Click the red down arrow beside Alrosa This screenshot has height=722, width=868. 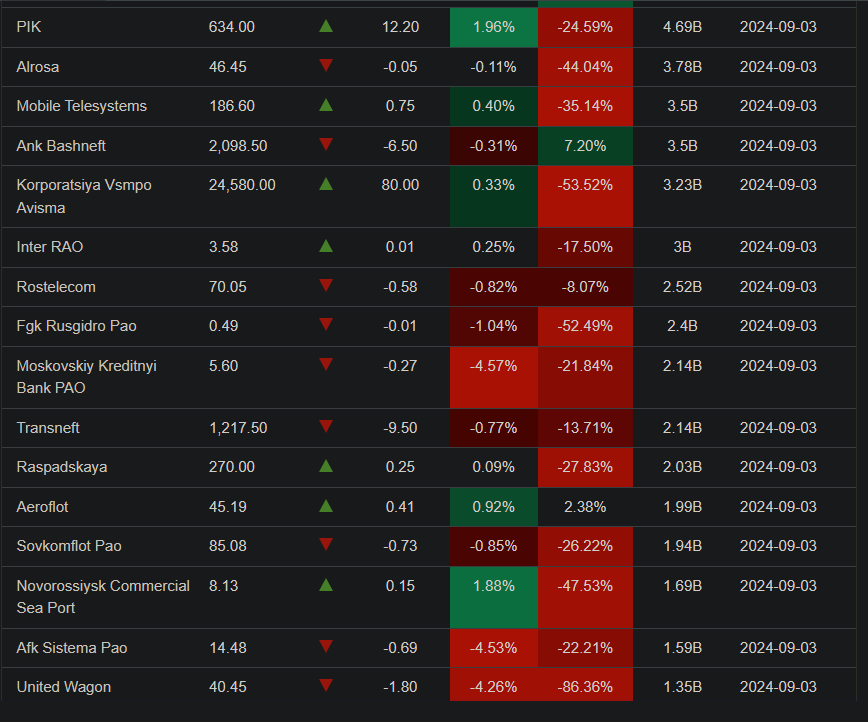point(326,66)
